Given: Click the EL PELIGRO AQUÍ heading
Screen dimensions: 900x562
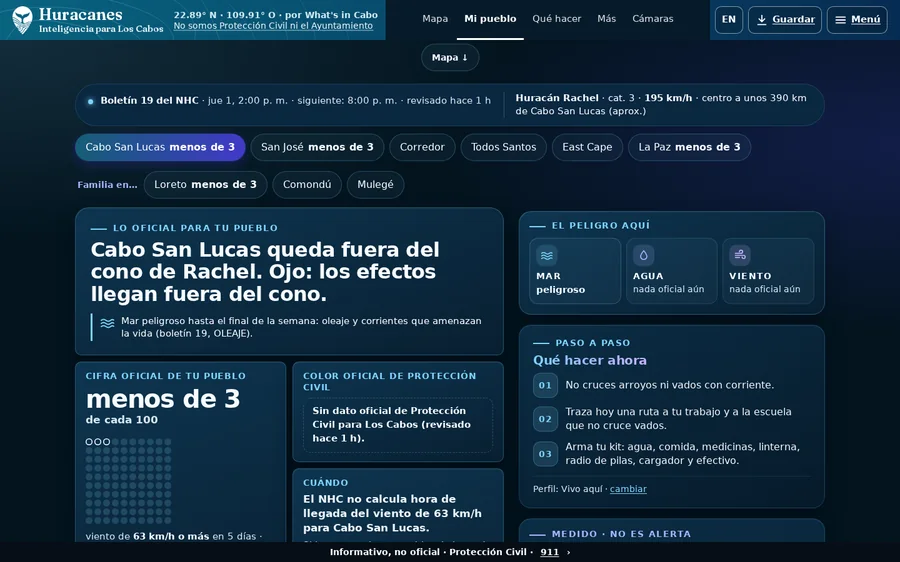Looking at the screenshot, I should coord(600,226).
